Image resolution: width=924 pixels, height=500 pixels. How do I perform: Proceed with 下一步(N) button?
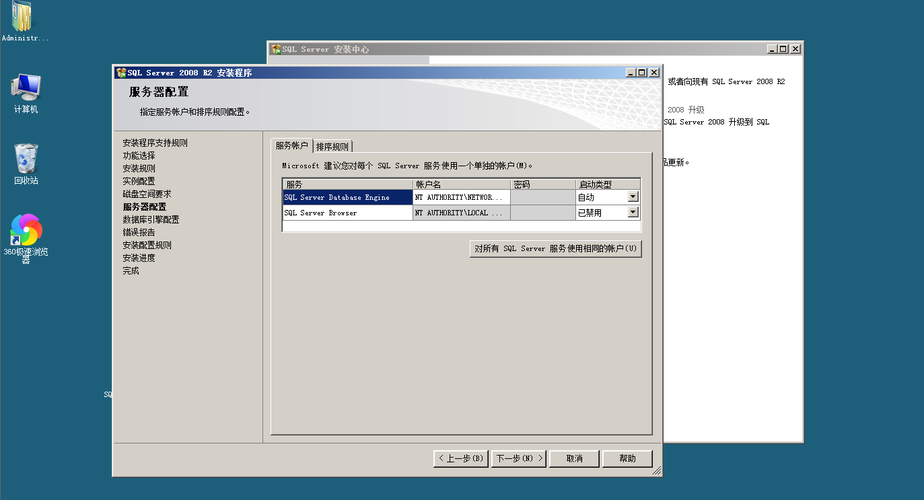point(519,458)
